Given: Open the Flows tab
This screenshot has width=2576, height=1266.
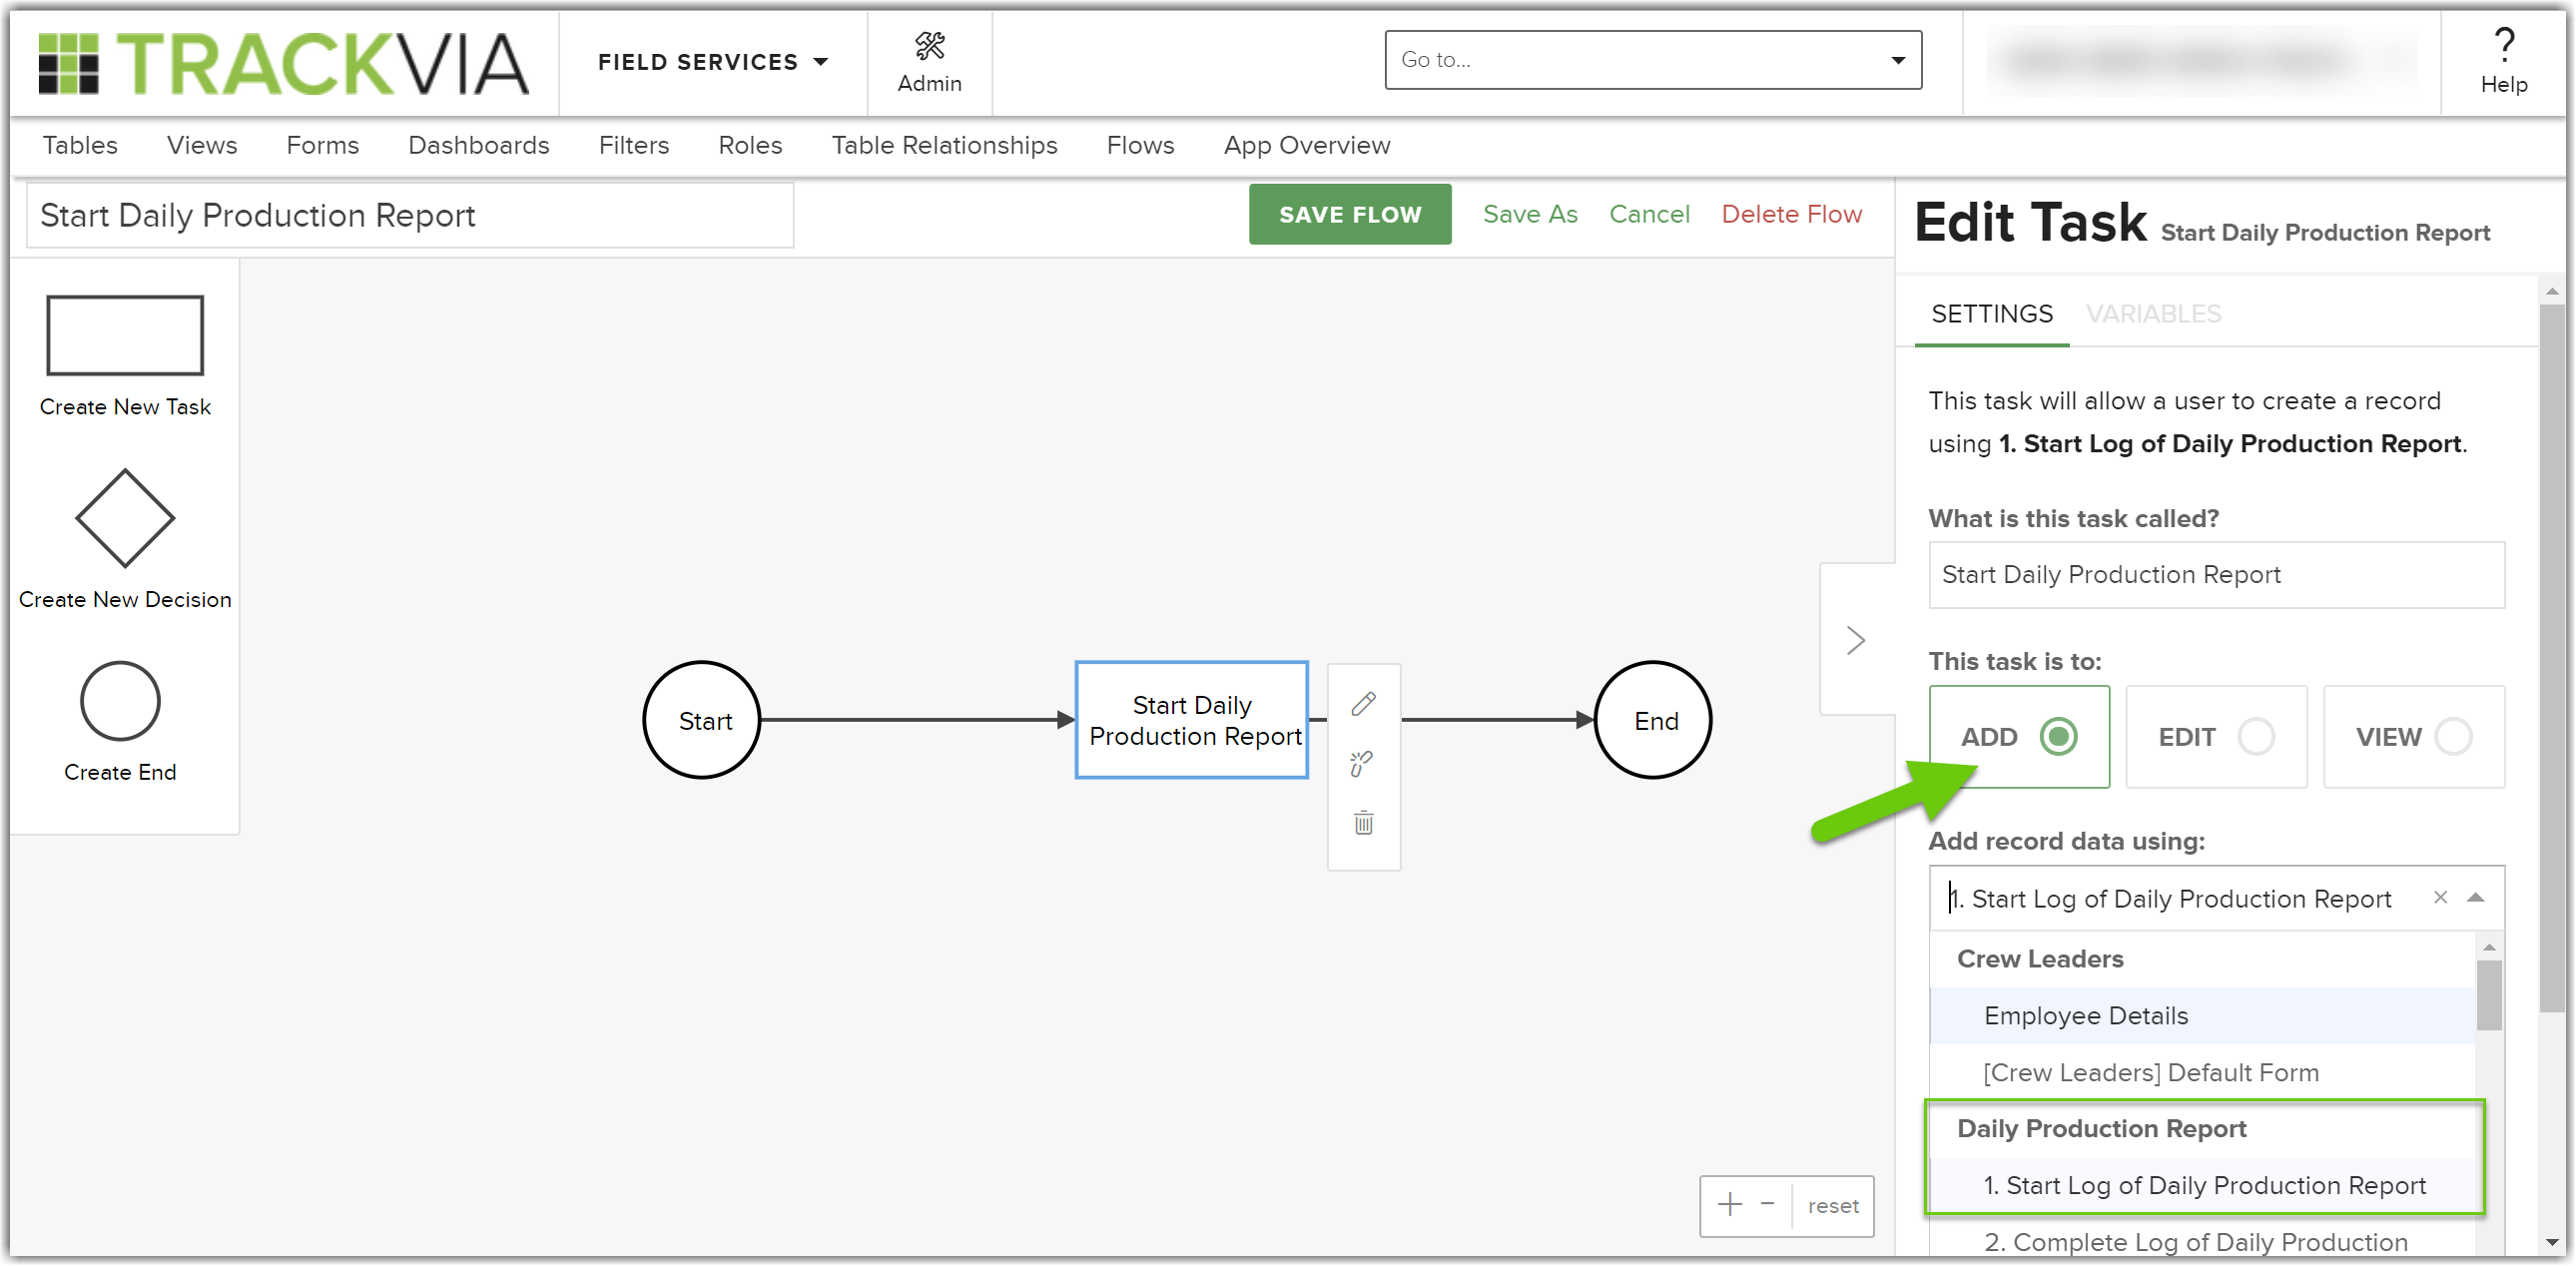Looking at the screenshot, I should coord(1140,145).
